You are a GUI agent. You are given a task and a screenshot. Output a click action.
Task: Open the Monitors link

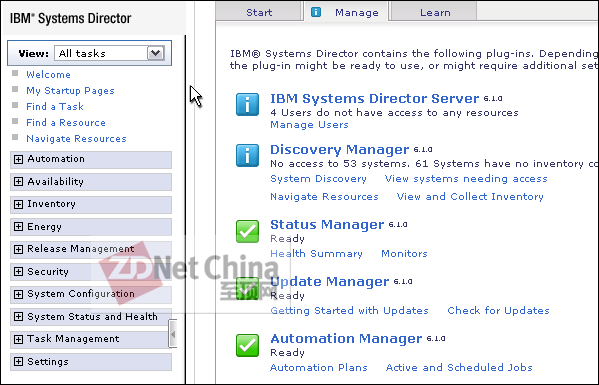404,254
